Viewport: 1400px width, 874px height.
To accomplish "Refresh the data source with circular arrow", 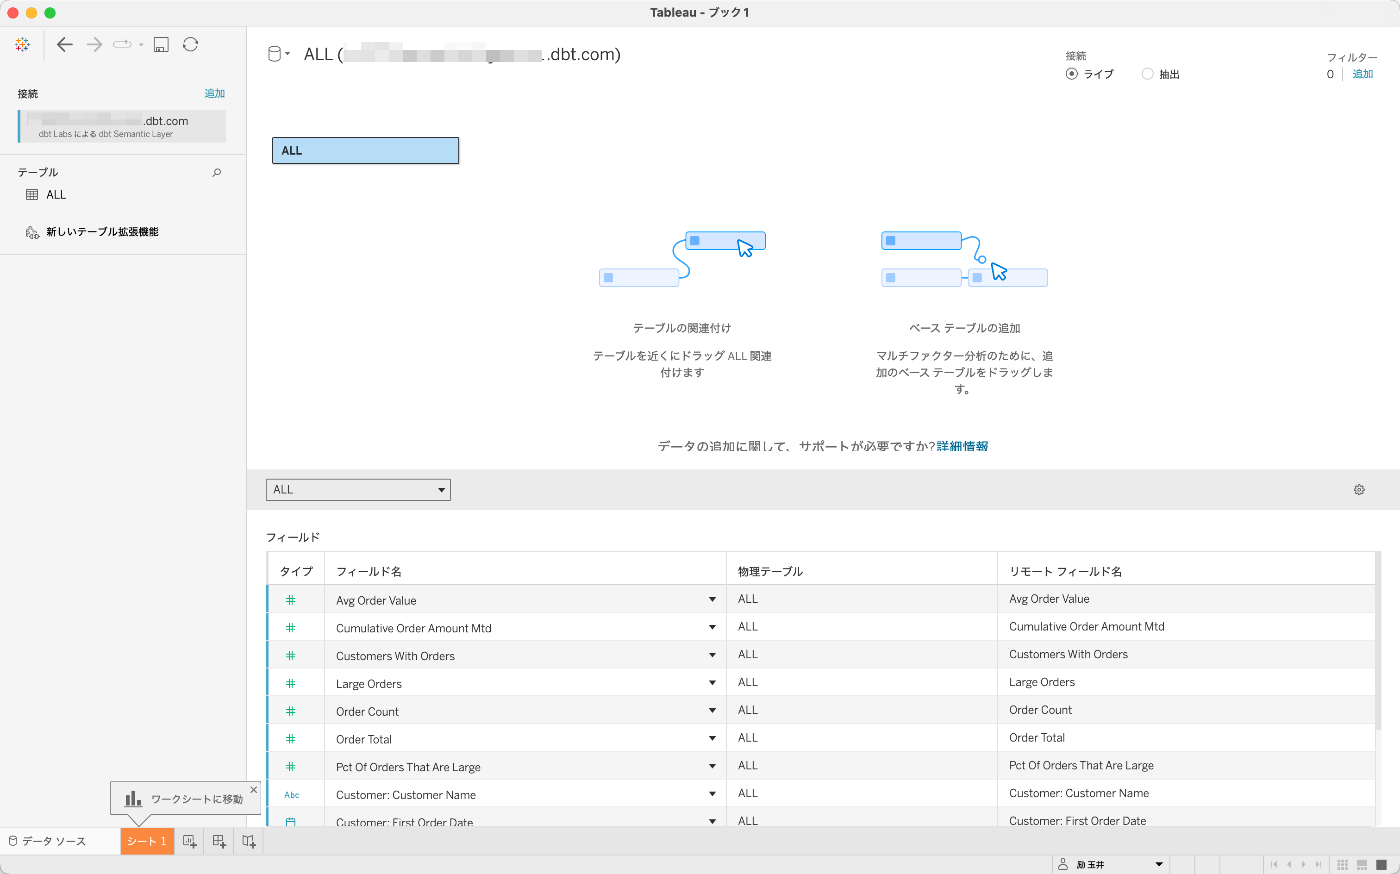I will pos(190,44).
